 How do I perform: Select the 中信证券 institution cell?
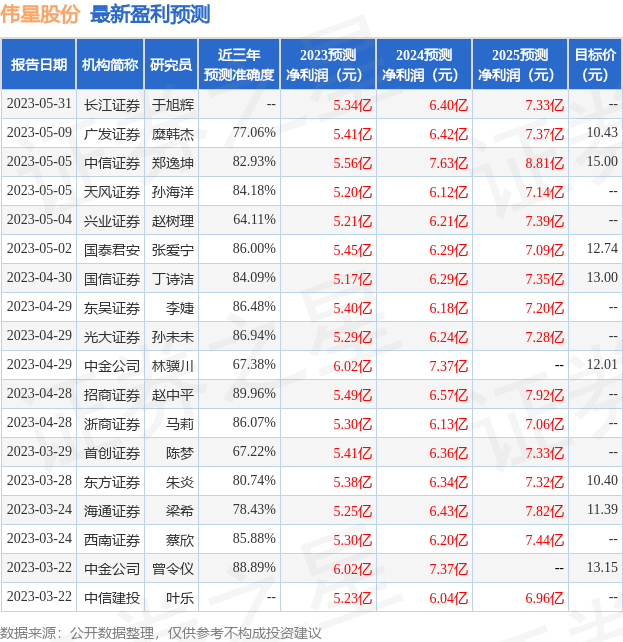point(112,163)
